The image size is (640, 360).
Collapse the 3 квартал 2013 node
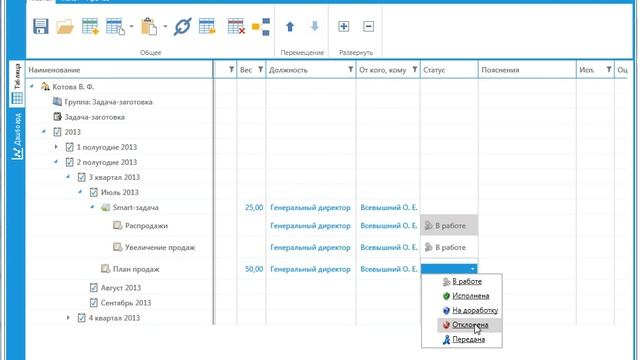[68, 177]
